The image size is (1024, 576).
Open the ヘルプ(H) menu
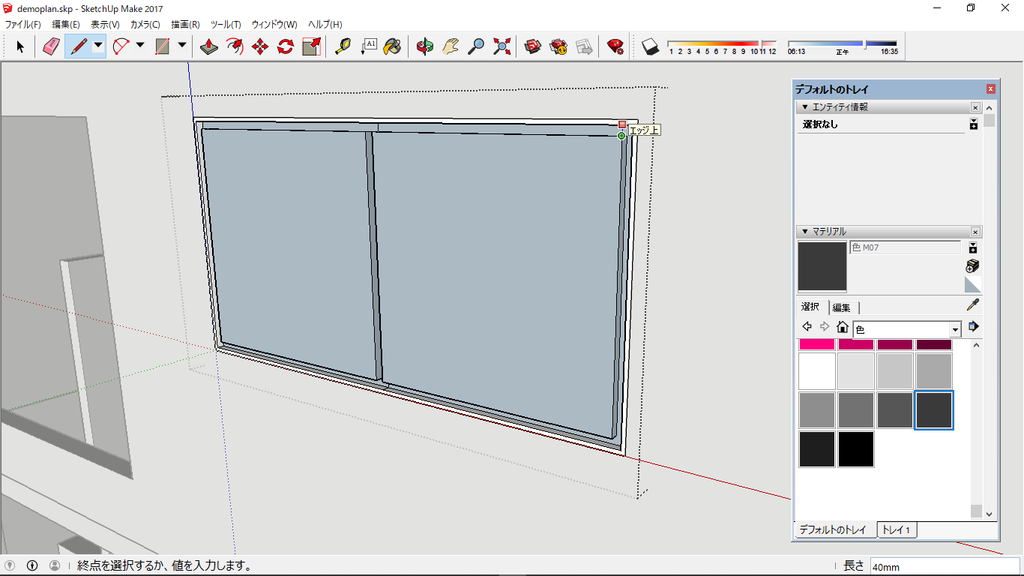(x=325, y=24)
